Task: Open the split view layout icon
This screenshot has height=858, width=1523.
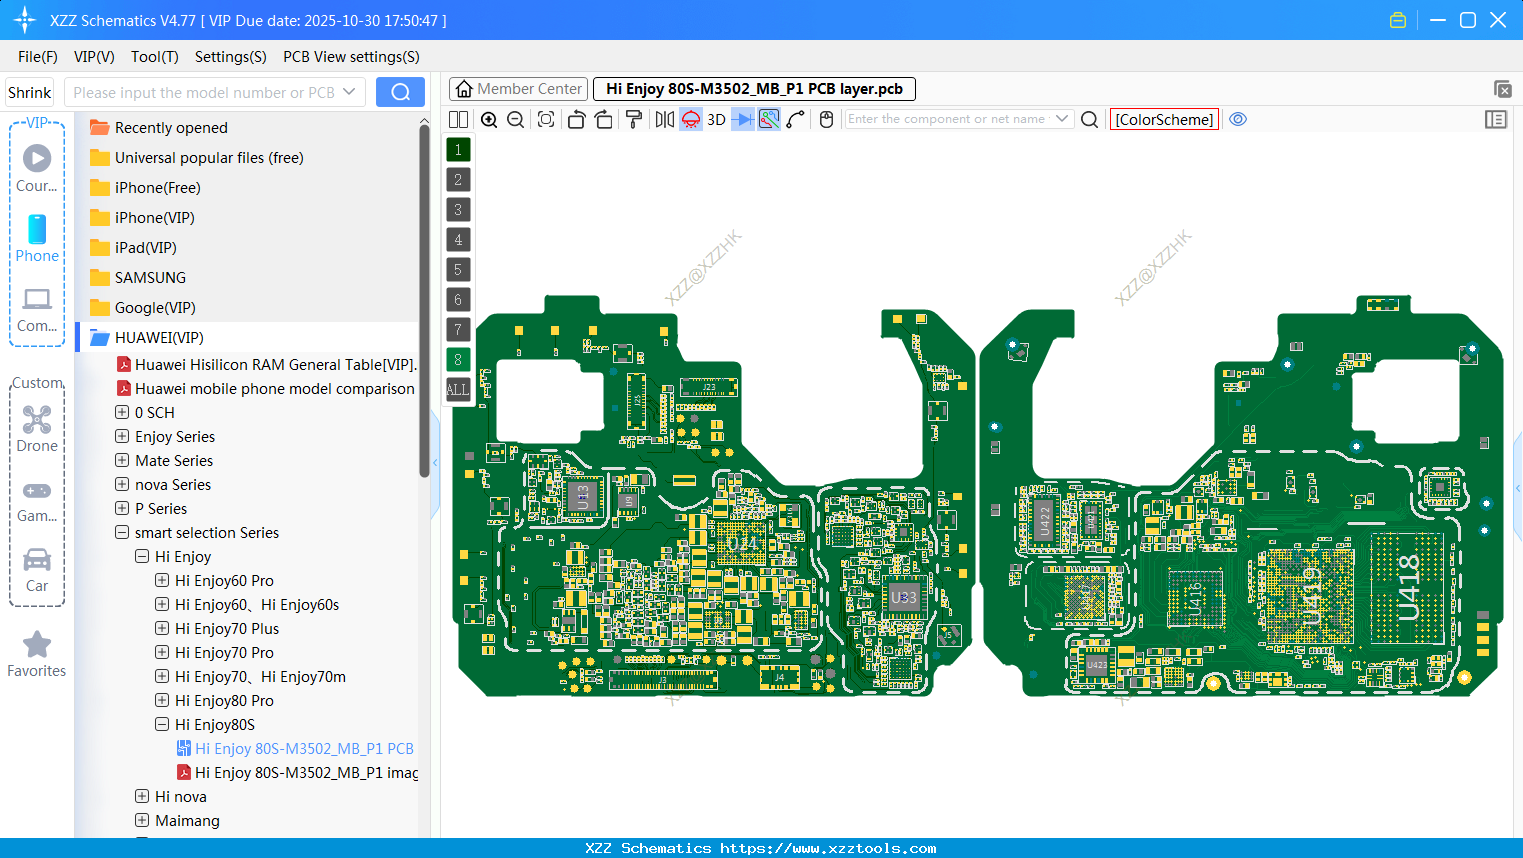Action: [x=458, y=120]
